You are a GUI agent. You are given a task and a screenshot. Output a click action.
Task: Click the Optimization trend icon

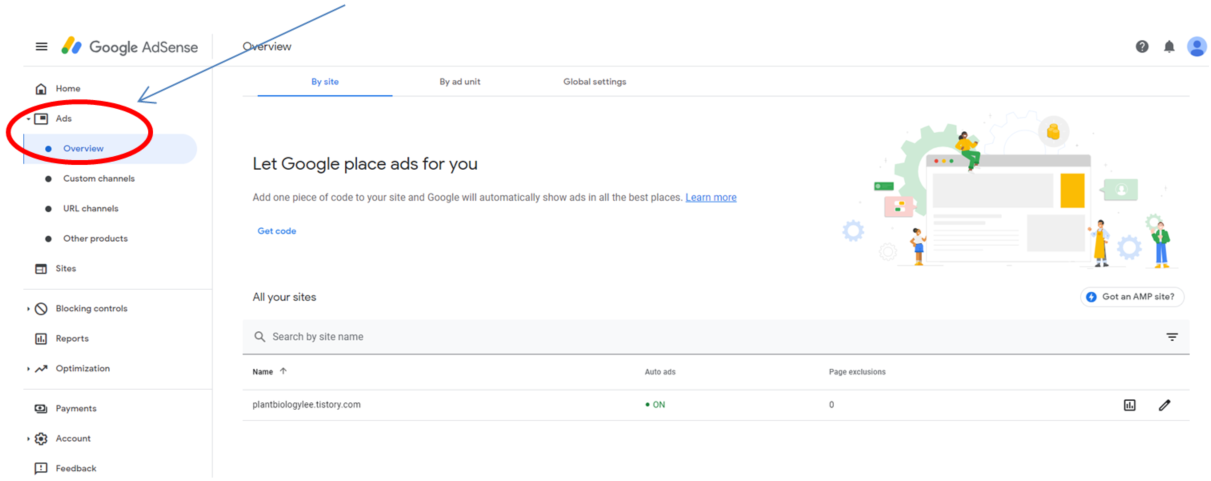41,369
